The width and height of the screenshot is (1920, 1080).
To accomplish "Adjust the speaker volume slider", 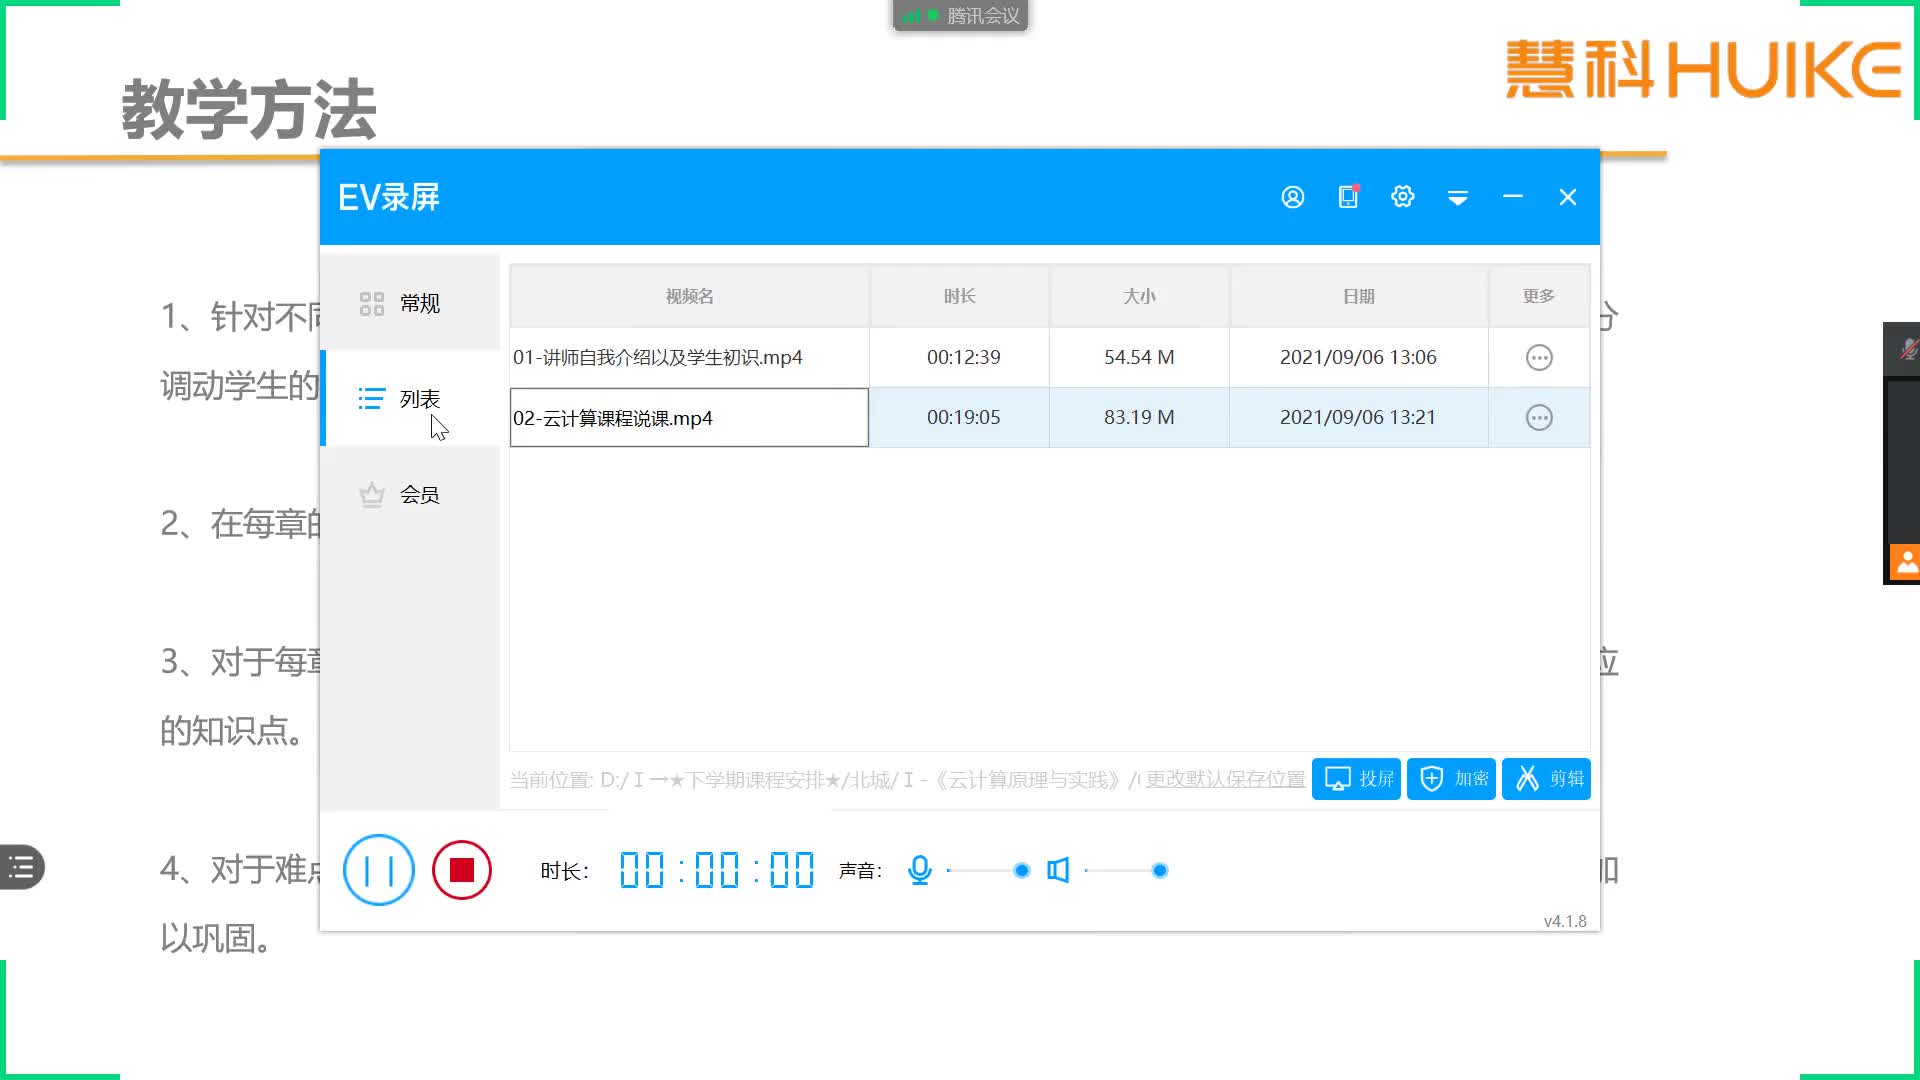I will (1125, 870).
